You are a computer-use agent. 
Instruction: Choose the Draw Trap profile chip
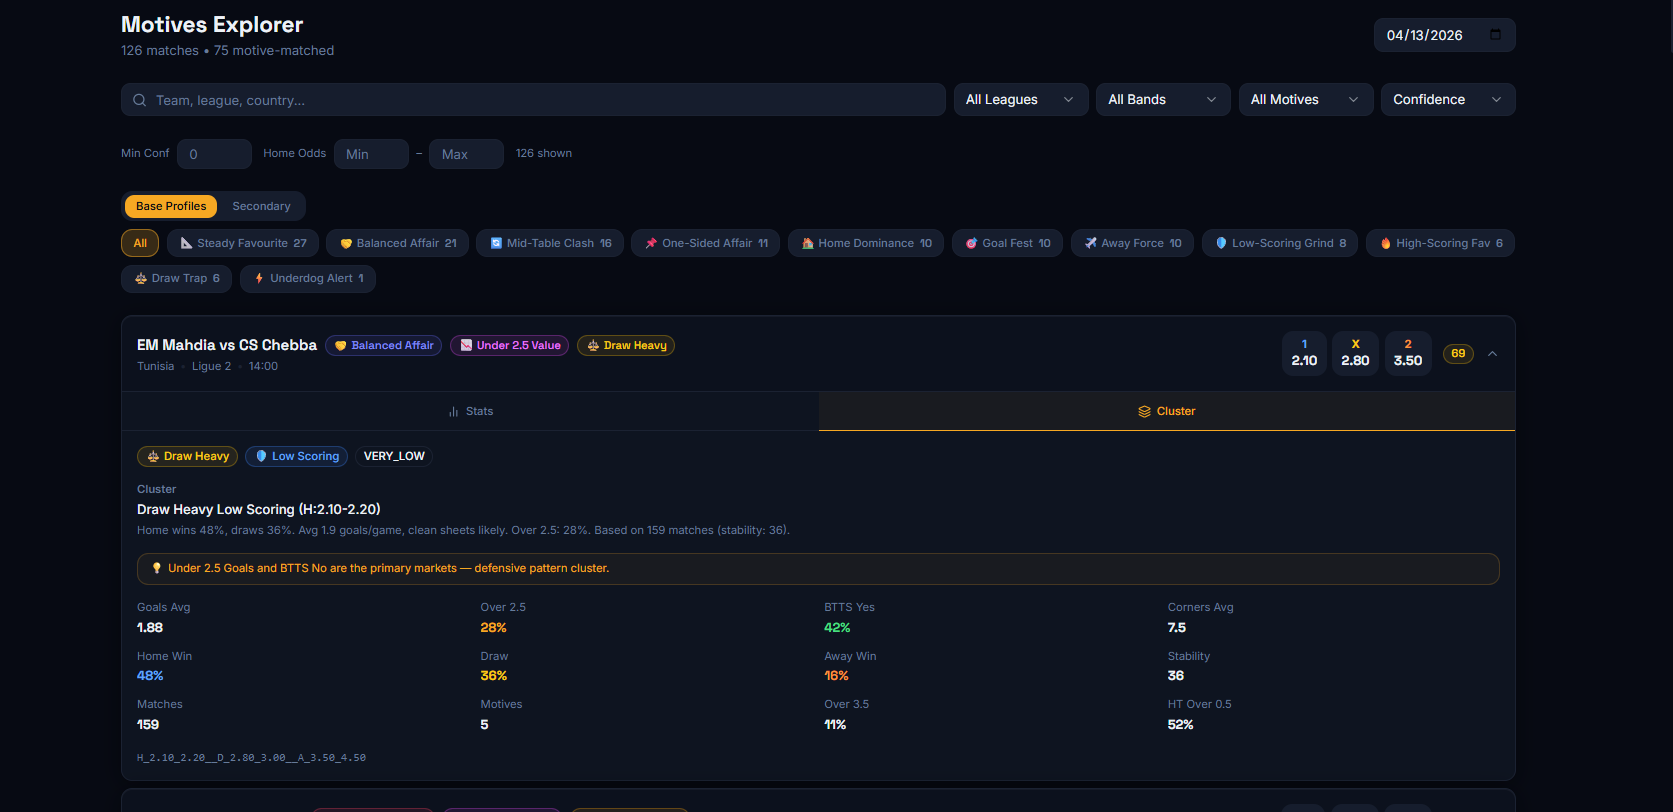point(177,278)
